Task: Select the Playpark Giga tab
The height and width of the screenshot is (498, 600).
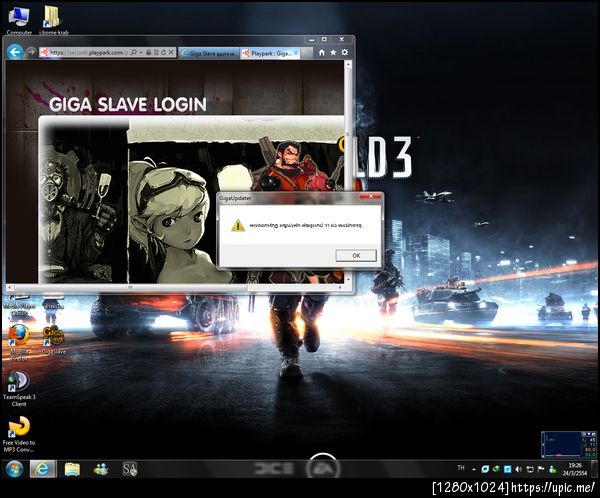Action: pos(270,54)
